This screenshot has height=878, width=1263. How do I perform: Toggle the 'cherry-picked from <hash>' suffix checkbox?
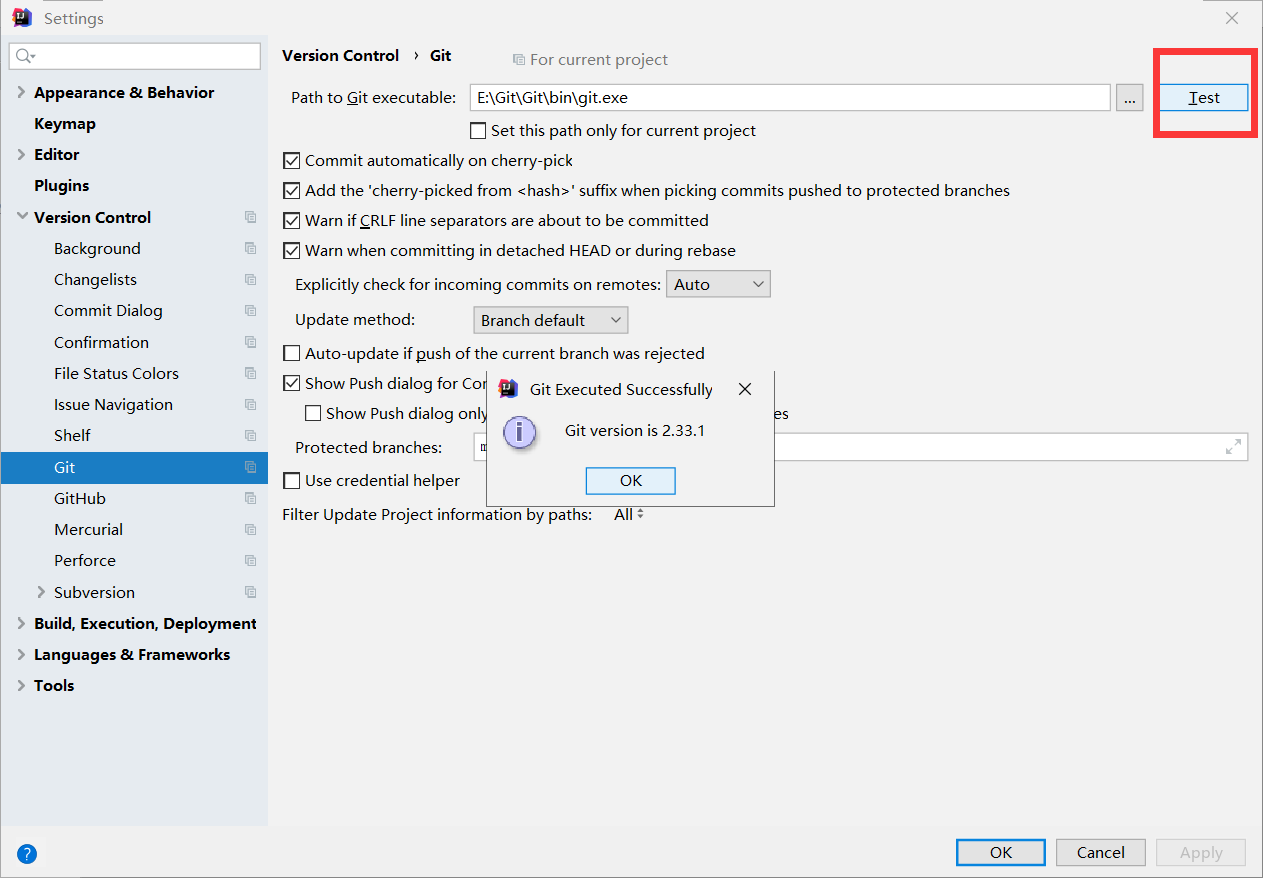click(292, 190)
